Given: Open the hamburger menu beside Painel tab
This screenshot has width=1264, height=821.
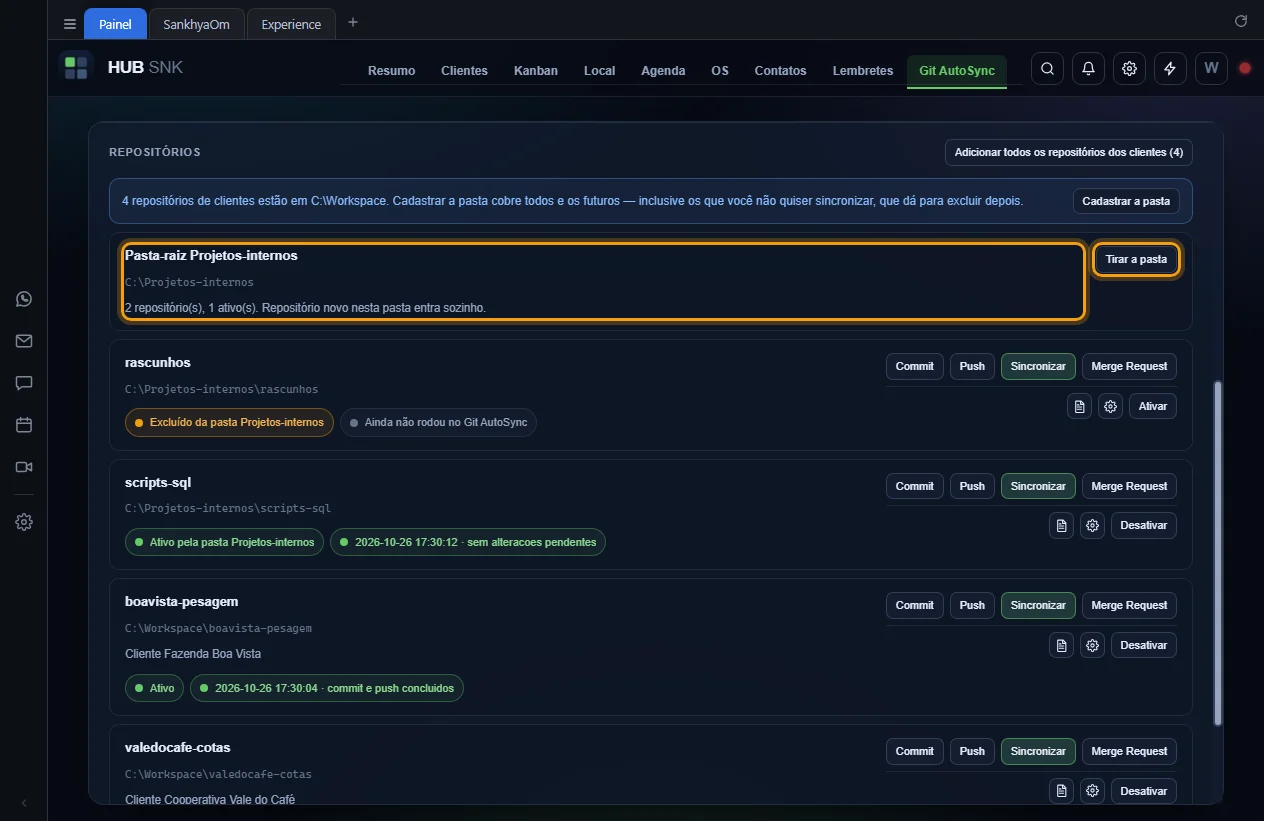Looking at the screenshot, I should [69, 24].
